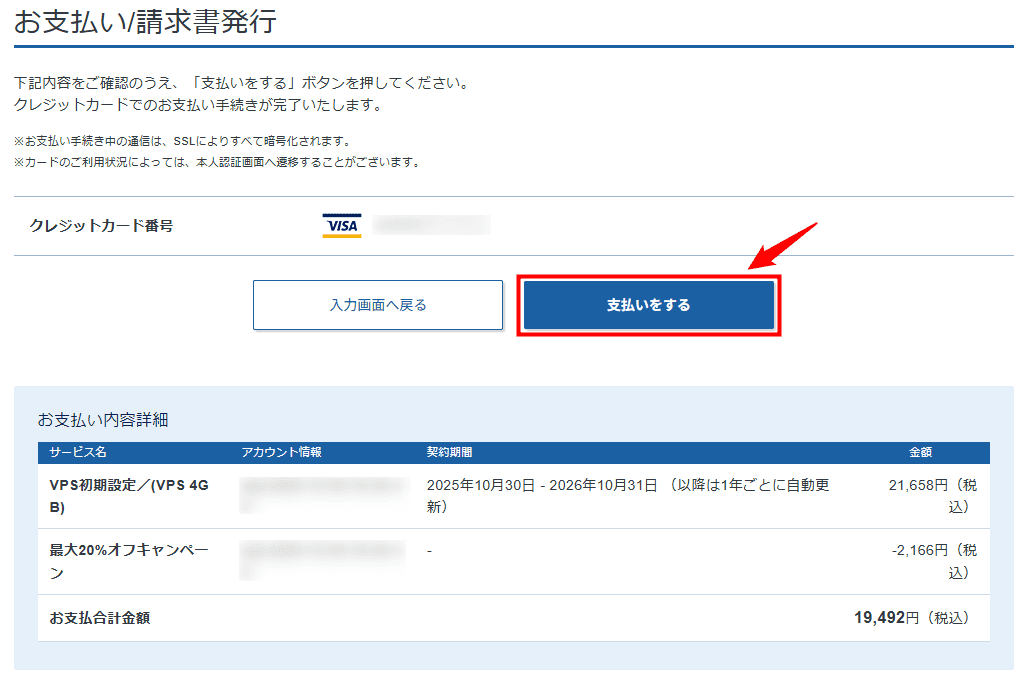Click the VISA card brand icon

pyautogui.click(x=340, y=224)
